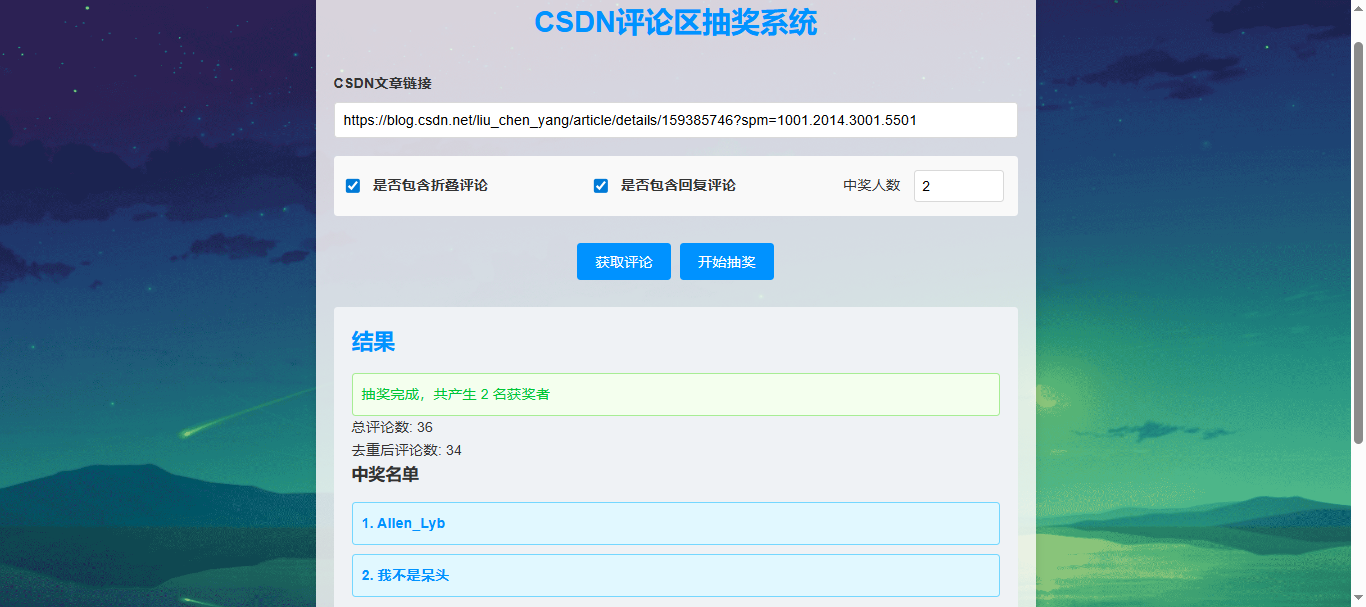The height and width of the screenshot is (607, 1366).
Task: Select winner entry 2. 我不是呆头
Action: tap(676, 575)
